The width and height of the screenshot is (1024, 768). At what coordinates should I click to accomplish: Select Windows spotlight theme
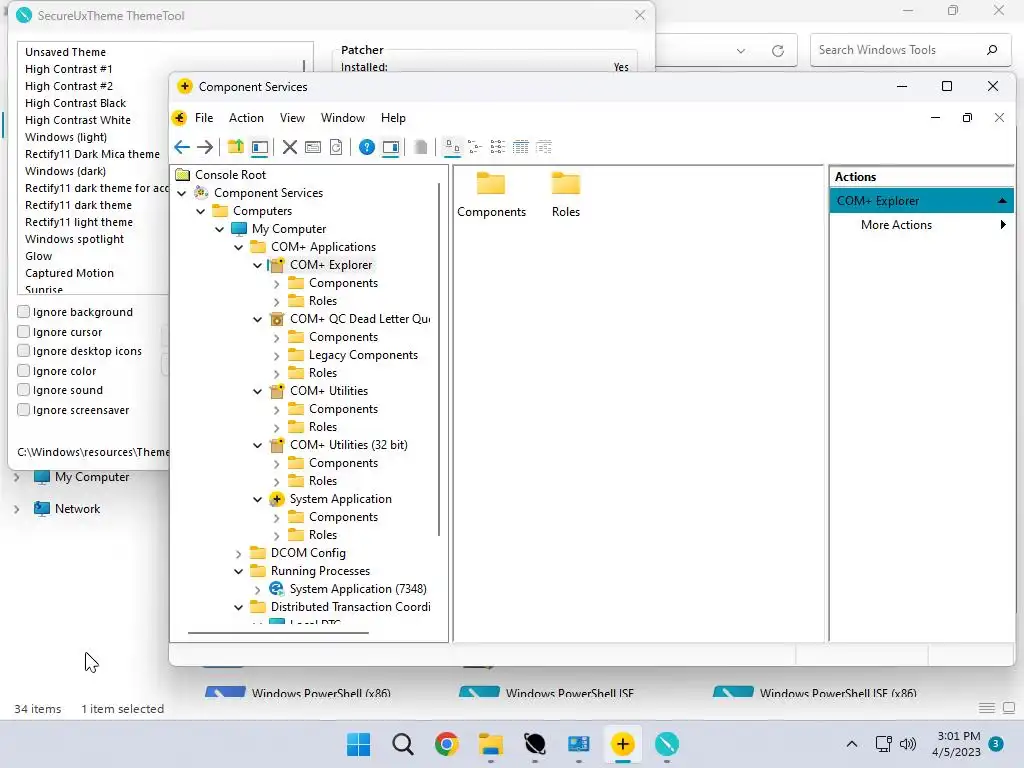[74, 239]
